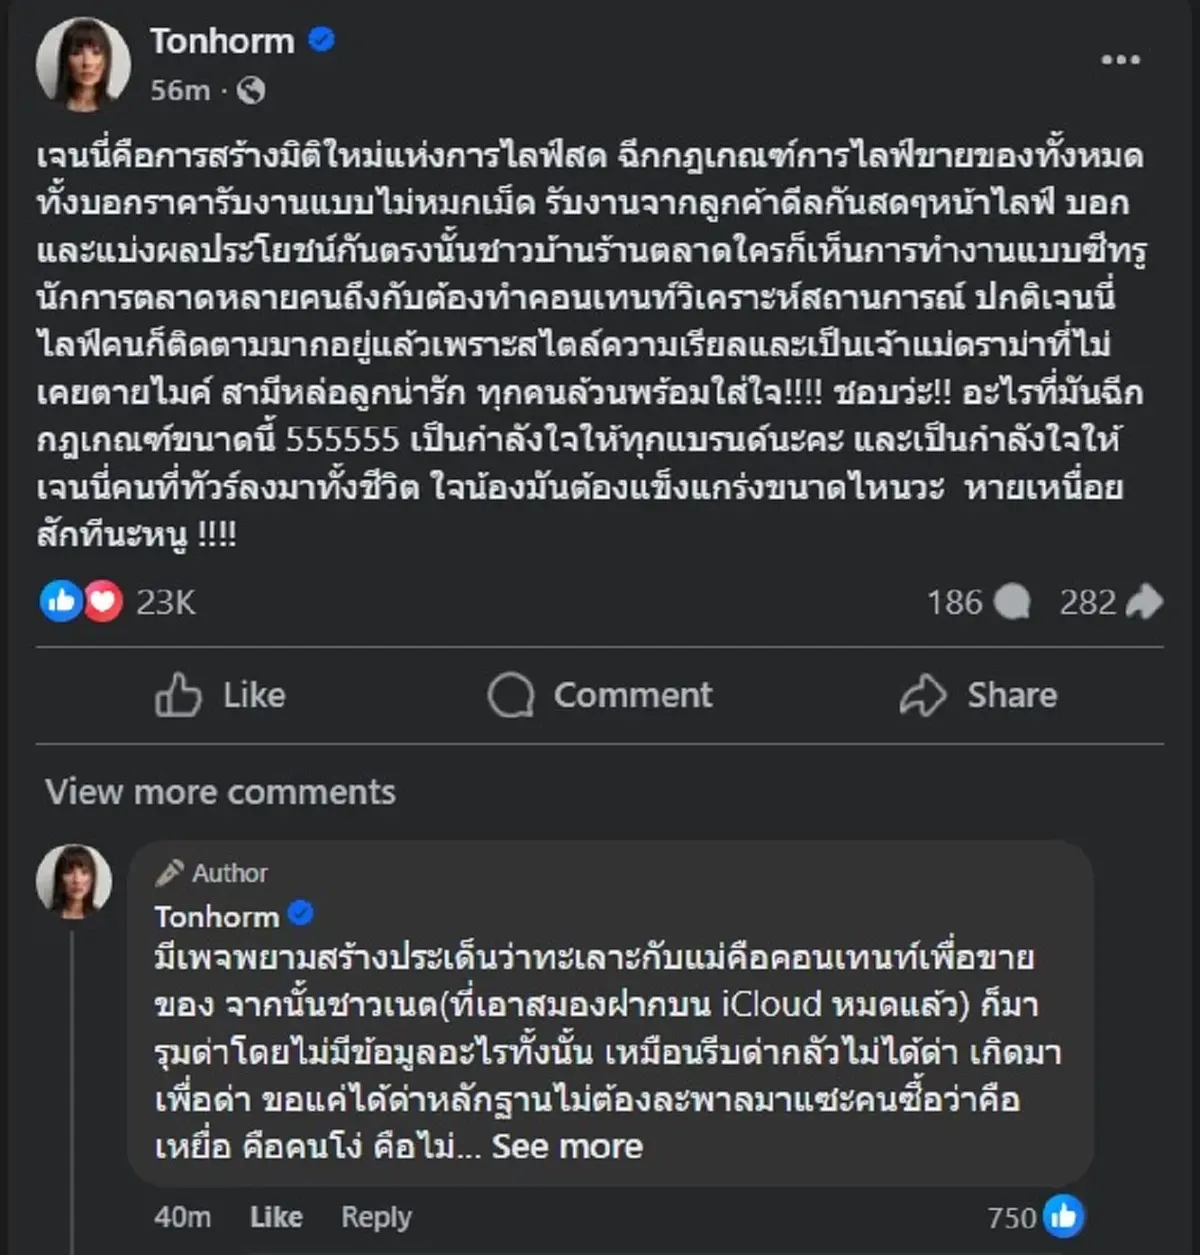
Task: Expand comment with See more
Action: pyautogui.click(x=567, y=1146)
